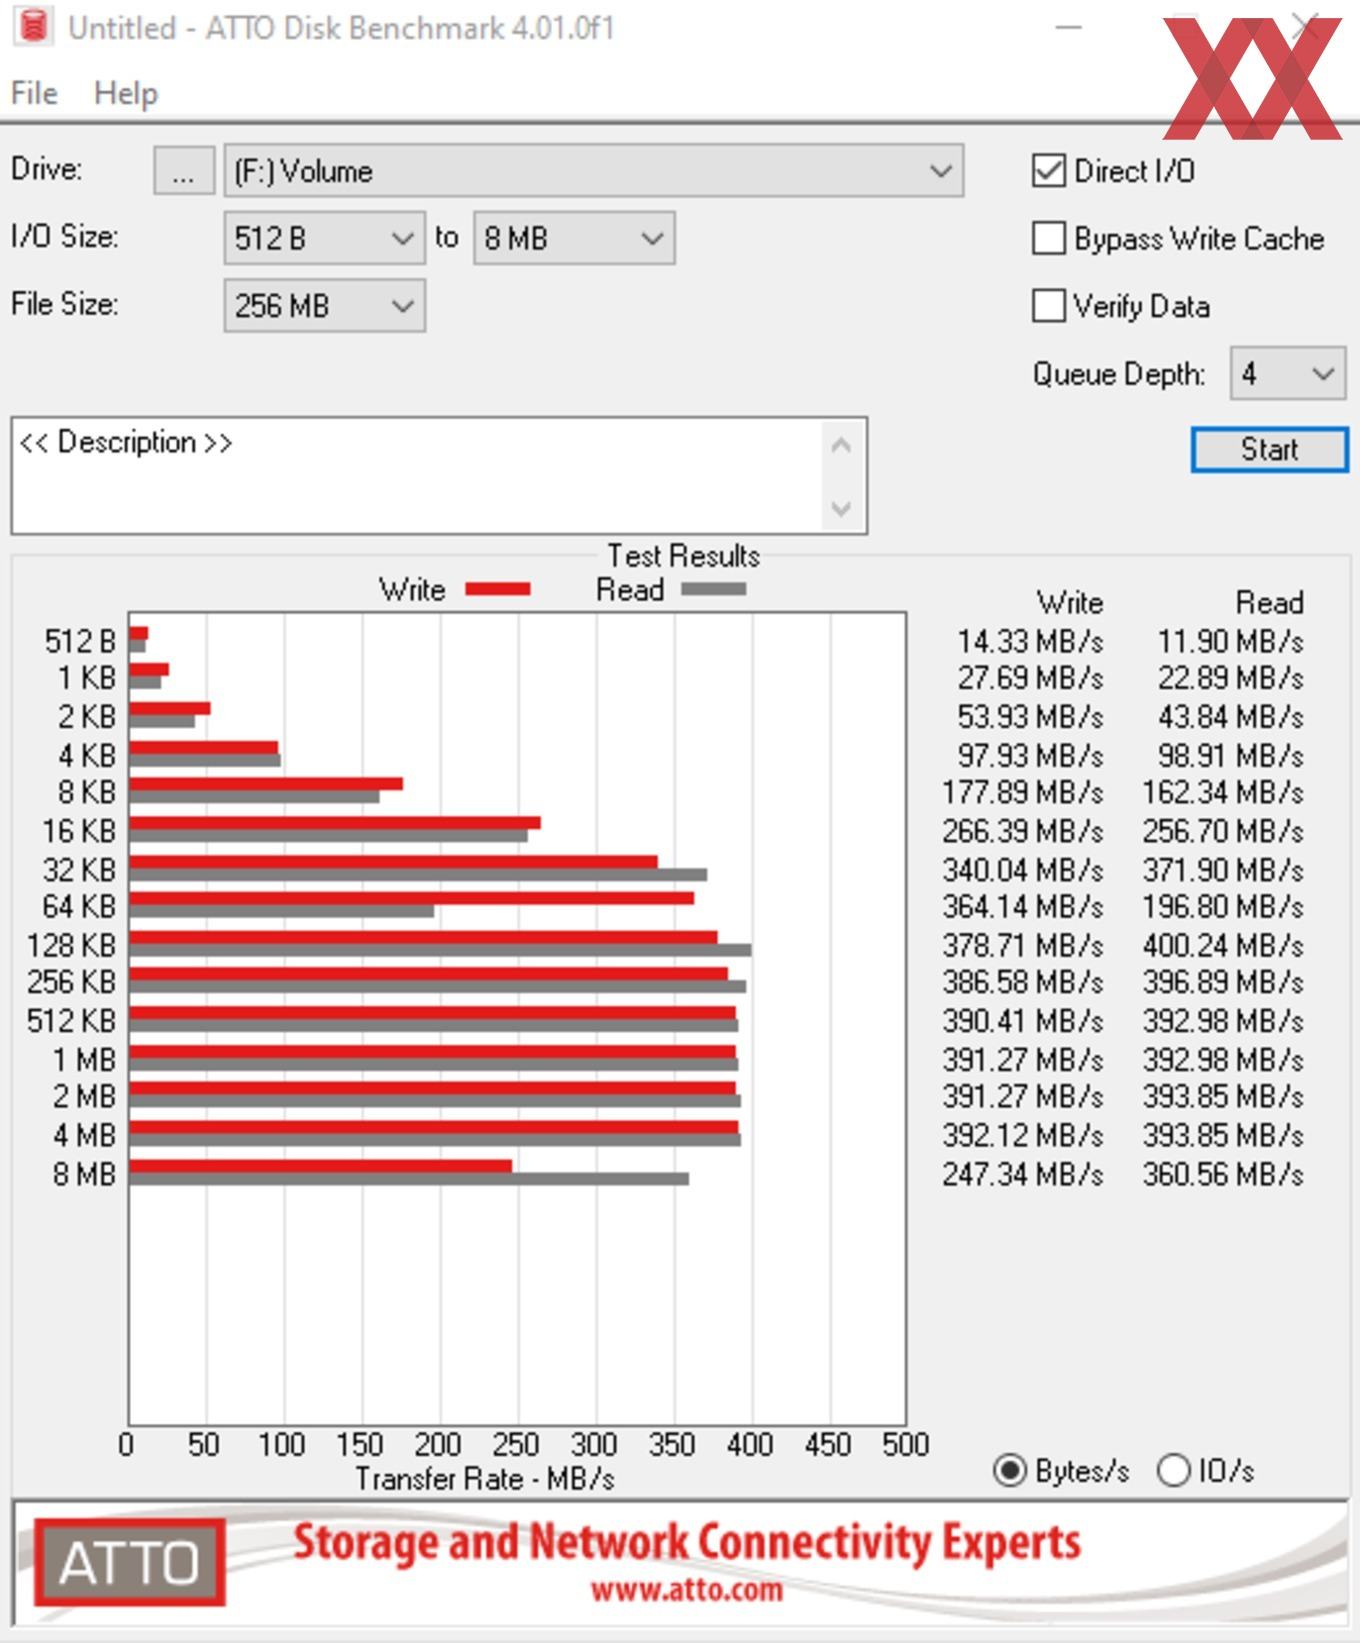Click the 4 KB write value 97.93 MB/s
This screenshot has width=1360, height=1643.
point(1030,756)
